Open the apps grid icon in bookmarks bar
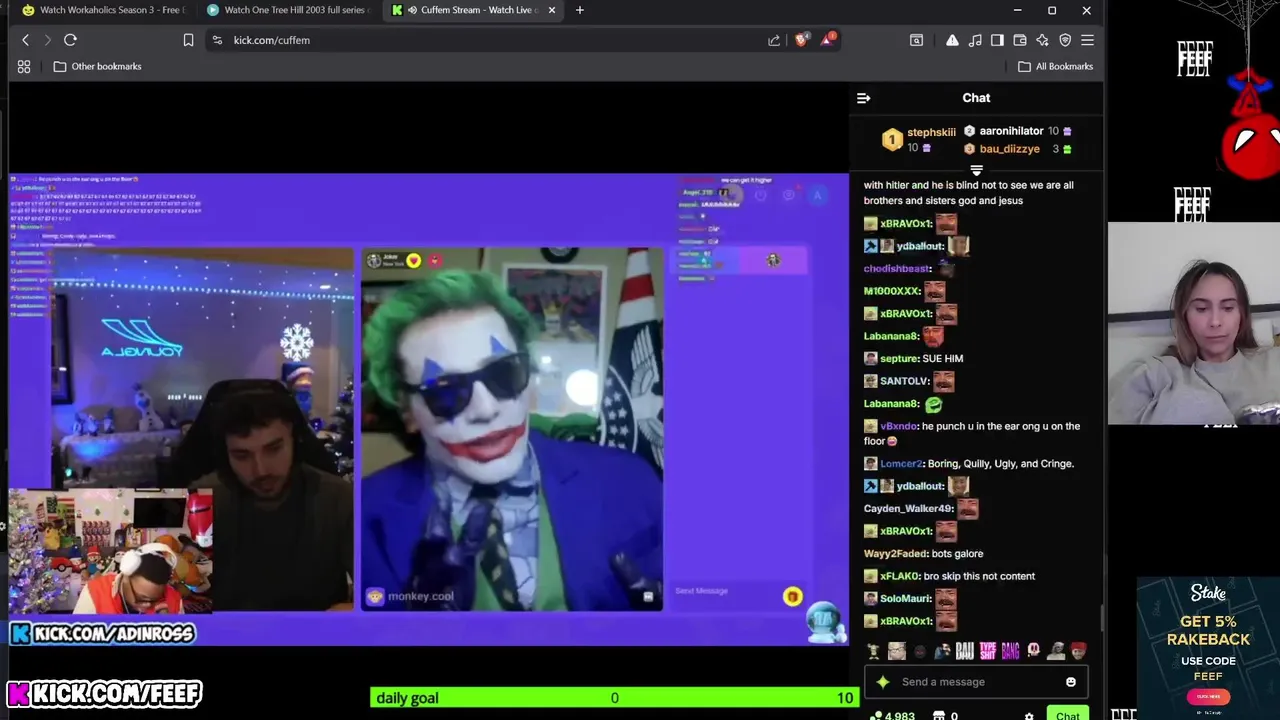Viewport: 1280px width, 720px height. click(x=24, y=66)
